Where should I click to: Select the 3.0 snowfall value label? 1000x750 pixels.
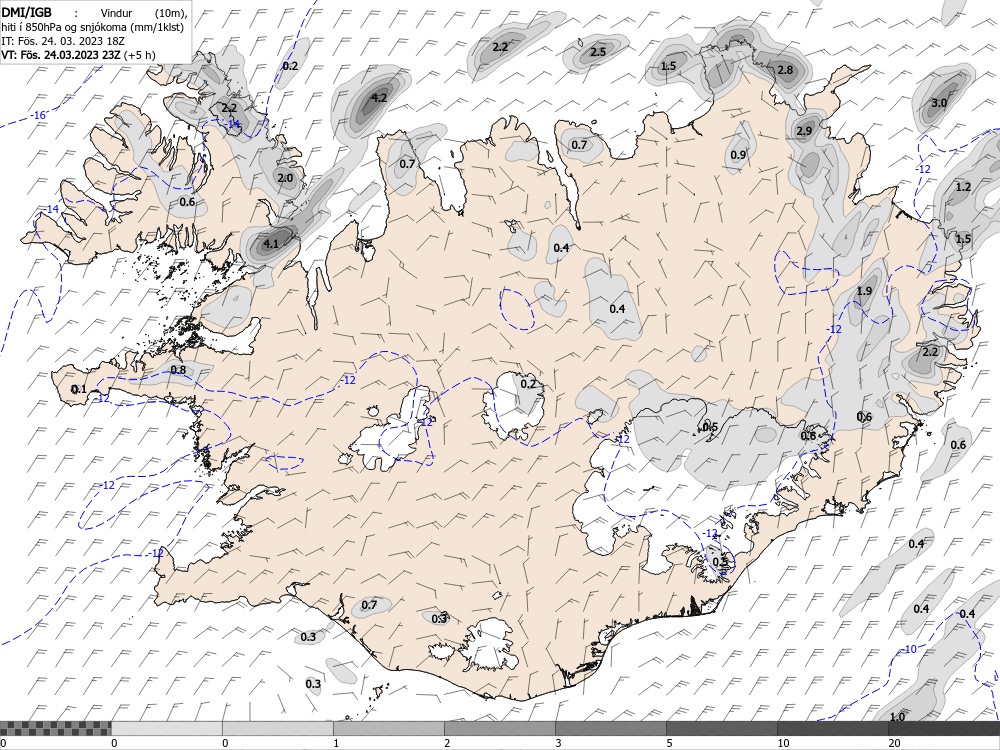point(939,103)
